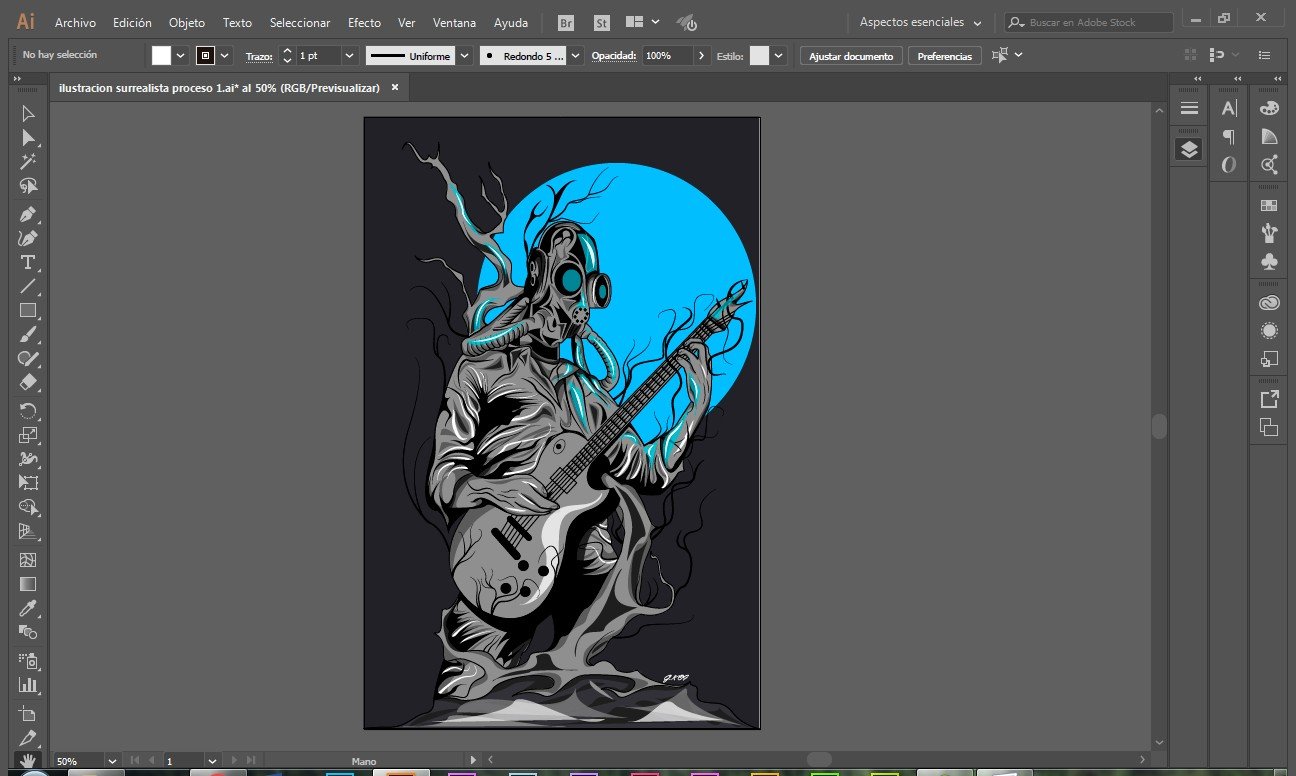
Task: Select the Selection tool arrow
Action: (x=28, y=114)
